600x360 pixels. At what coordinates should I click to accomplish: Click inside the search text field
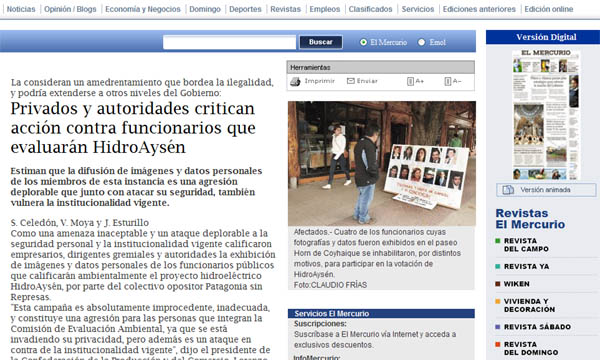click(229, 42)
